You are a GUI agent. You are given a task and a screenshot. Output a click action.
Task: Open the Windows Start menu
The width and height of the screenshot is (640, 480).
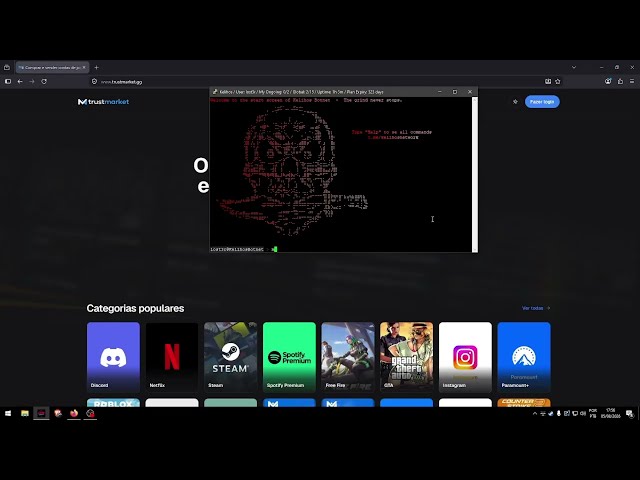(x=8, y=413)
